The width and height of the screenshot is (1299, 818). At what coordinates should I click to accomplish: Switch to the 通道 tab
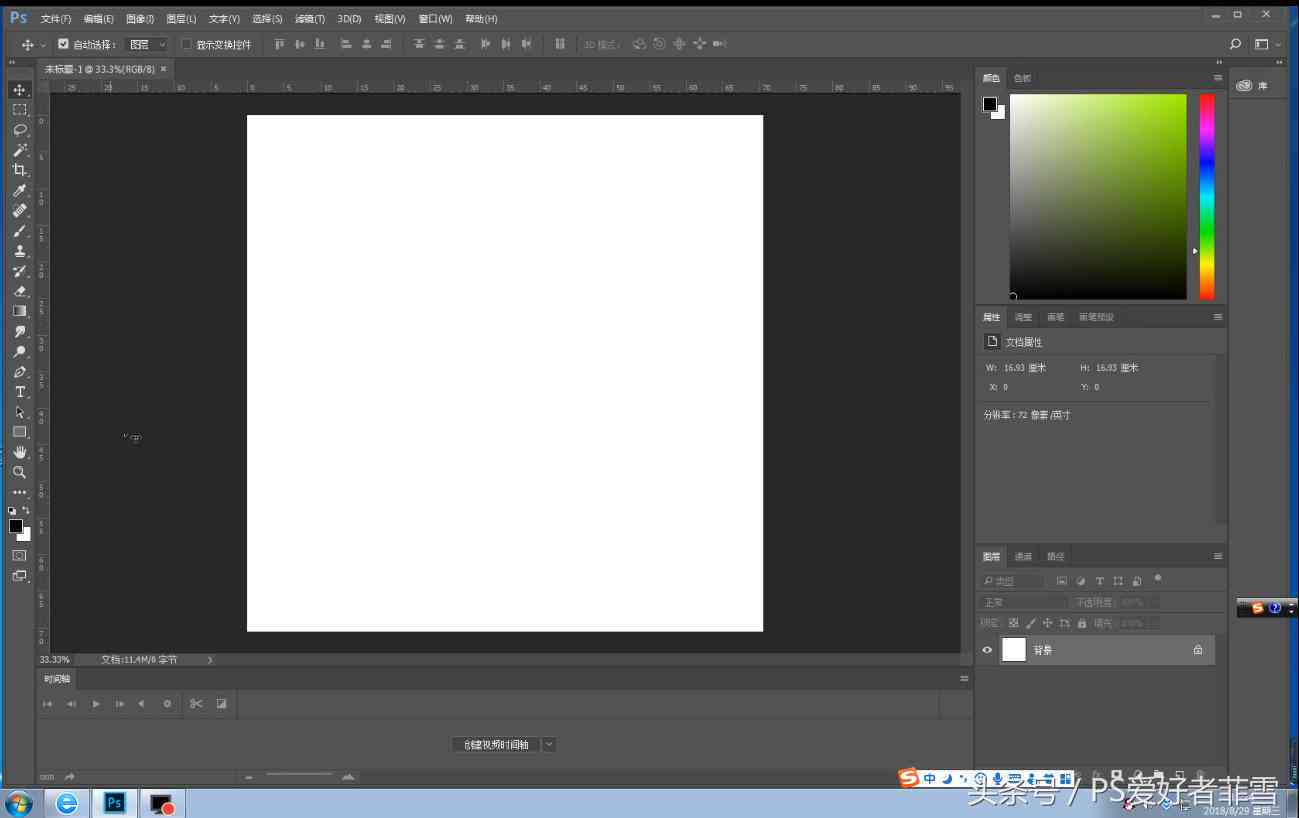pos(1023,557)
